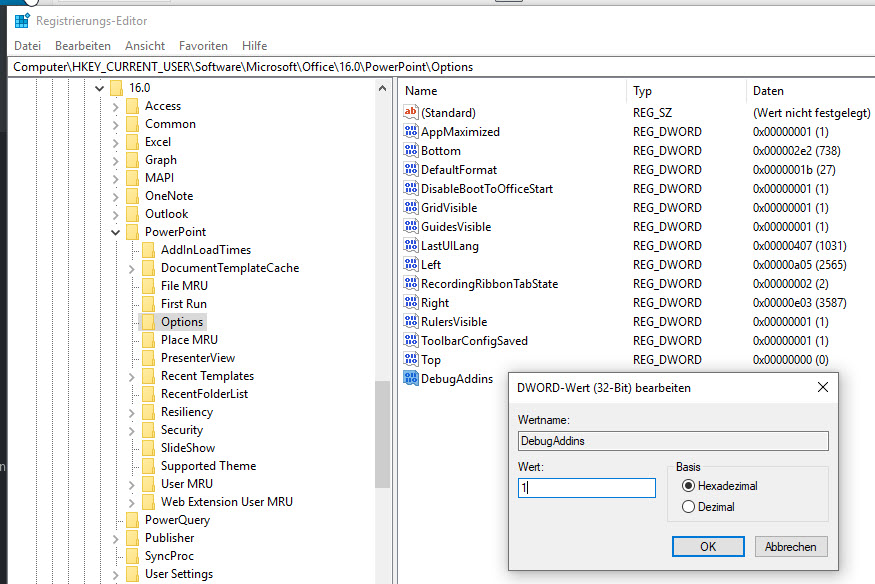875x584 pixels.
Task: Click the data value 0x00000e03 (3587)
Action: pos(799,302)
